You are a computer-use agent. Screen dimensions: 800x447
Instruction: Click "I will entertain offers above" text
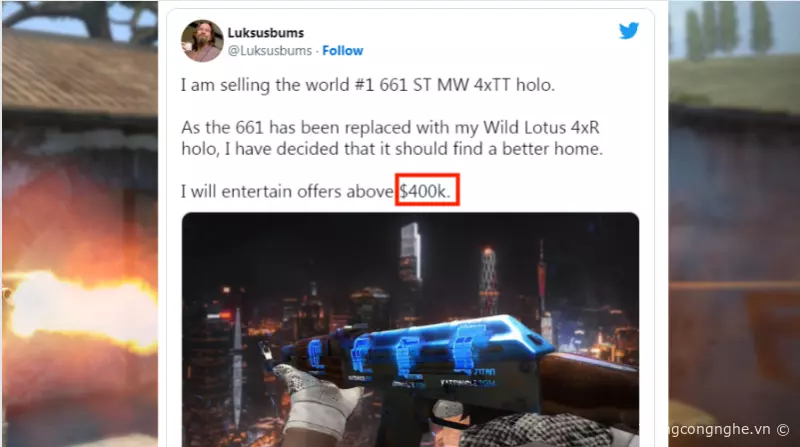point(287,191)
